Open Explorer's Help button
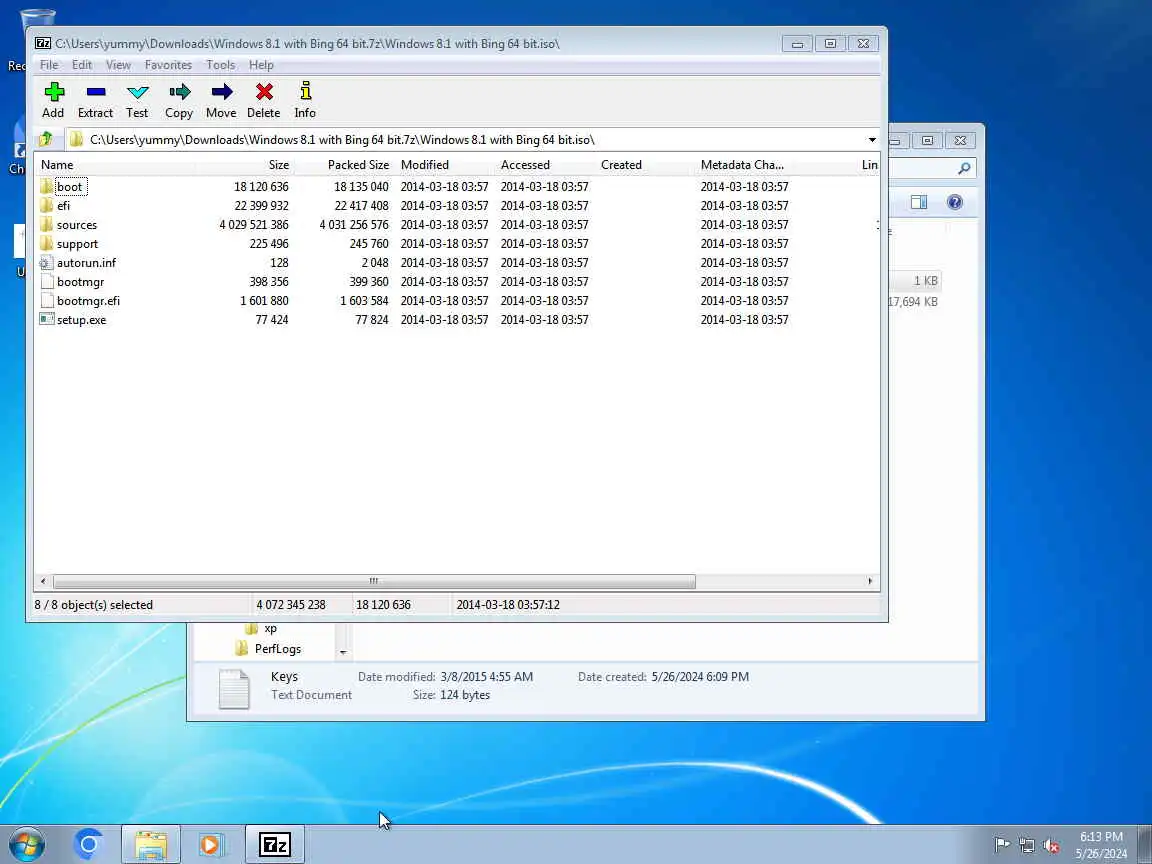Screen dimensions: 1152x864 tap(954, 202)
